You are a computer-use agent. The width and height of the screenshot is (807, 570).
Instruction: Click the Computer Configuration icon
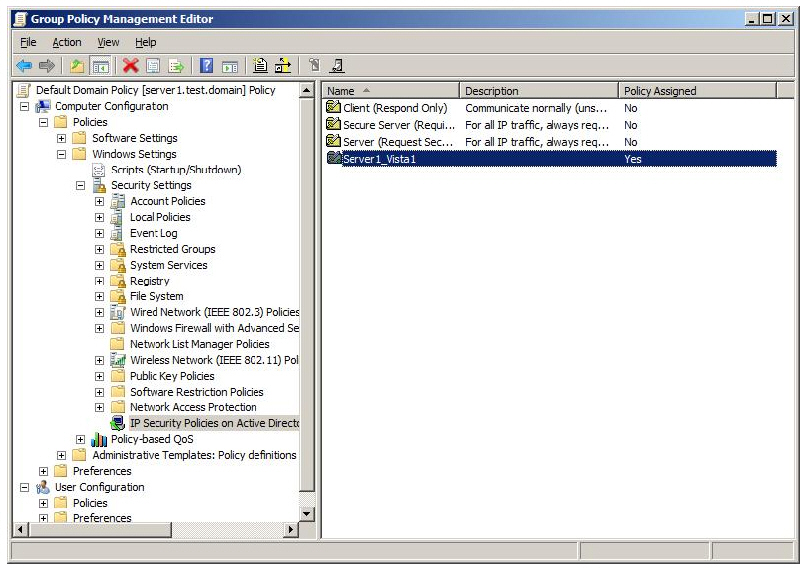43,106
